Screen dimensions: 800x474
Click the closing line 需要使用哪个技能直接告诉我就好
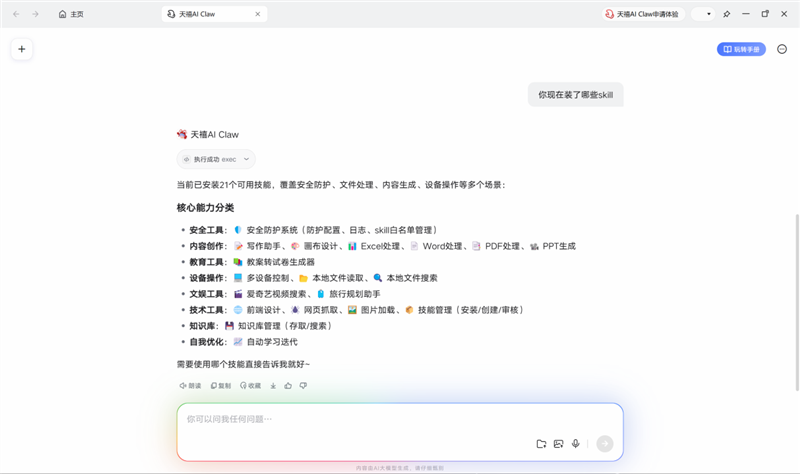(243, 364)
